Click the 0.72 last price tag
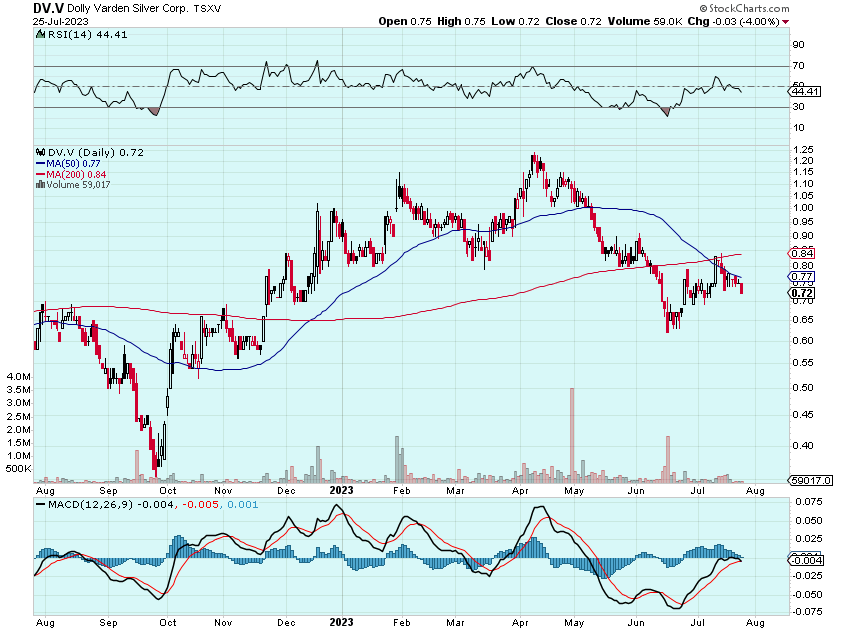Image resolution: width=849 pixels, height=630 pixels. click(802, 293)
